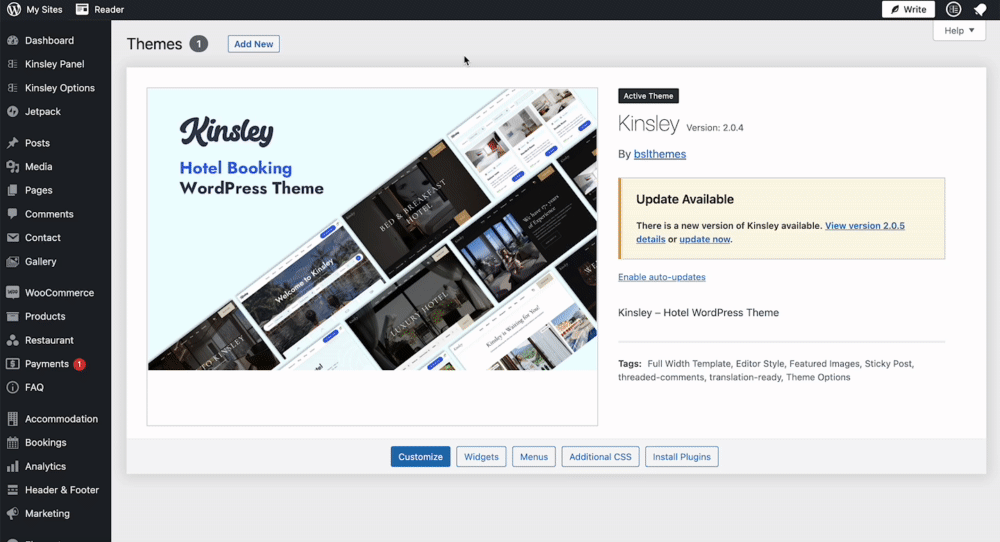Viewport: 1000px width, 542px height.
Task: Click the Products box icon
Action: point(13,316)
